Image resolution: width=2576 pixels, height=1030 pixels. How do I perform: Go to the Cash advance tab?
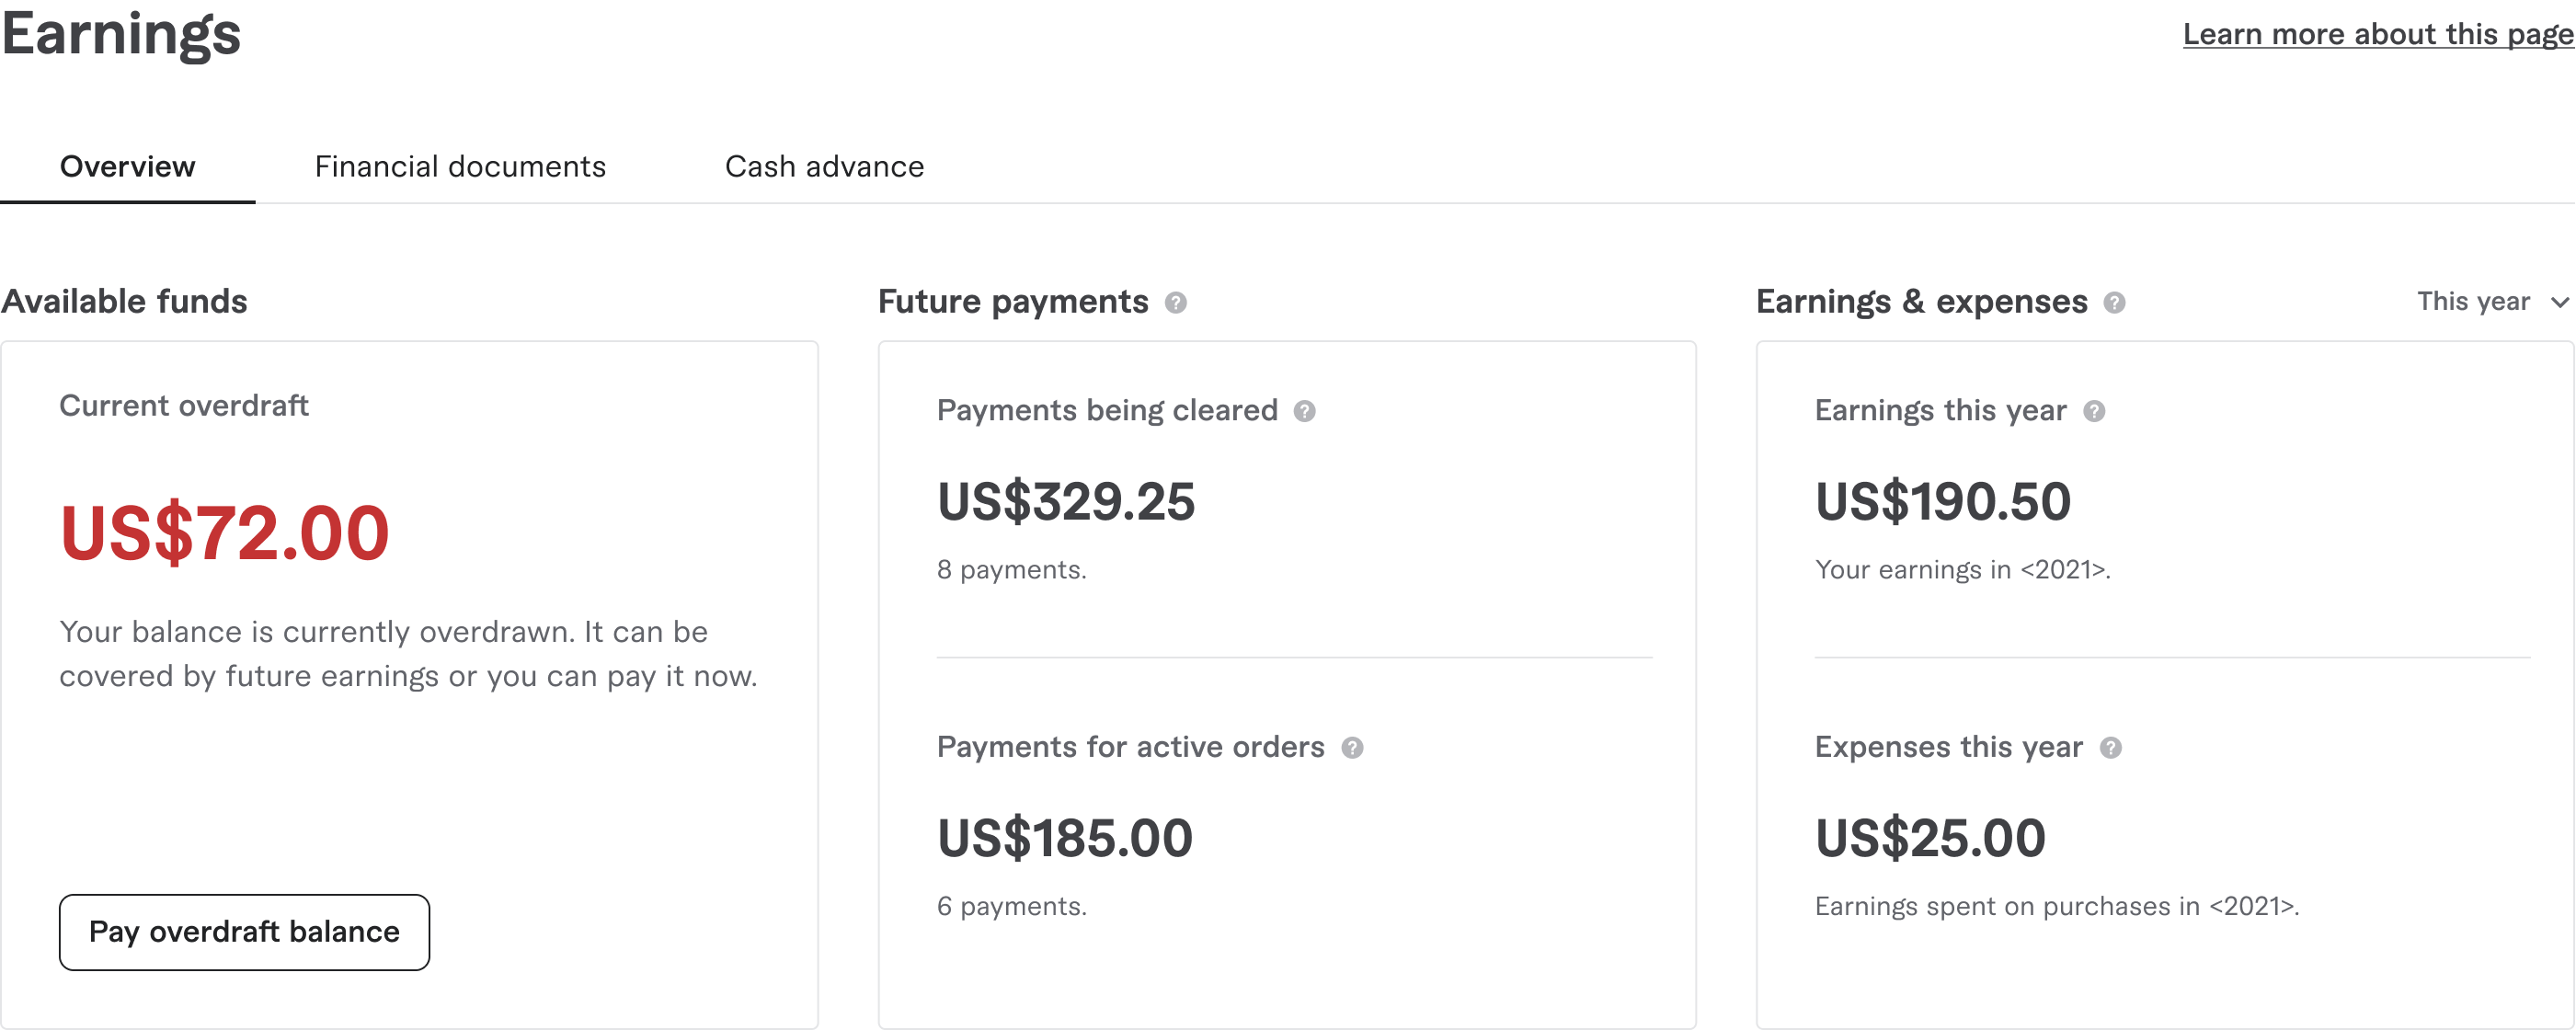pos(824,166)
